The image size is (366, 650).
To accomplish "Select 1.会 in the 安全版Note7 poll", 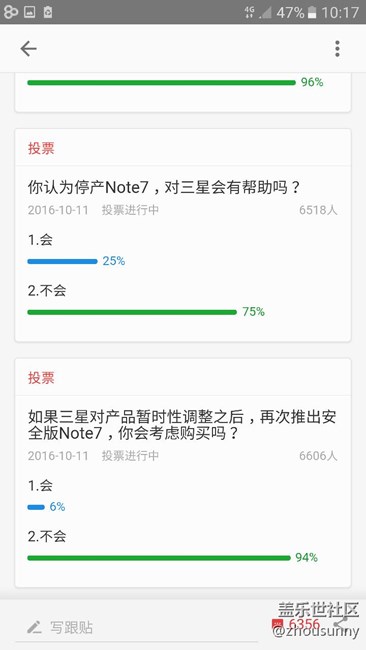I will 40,485.
